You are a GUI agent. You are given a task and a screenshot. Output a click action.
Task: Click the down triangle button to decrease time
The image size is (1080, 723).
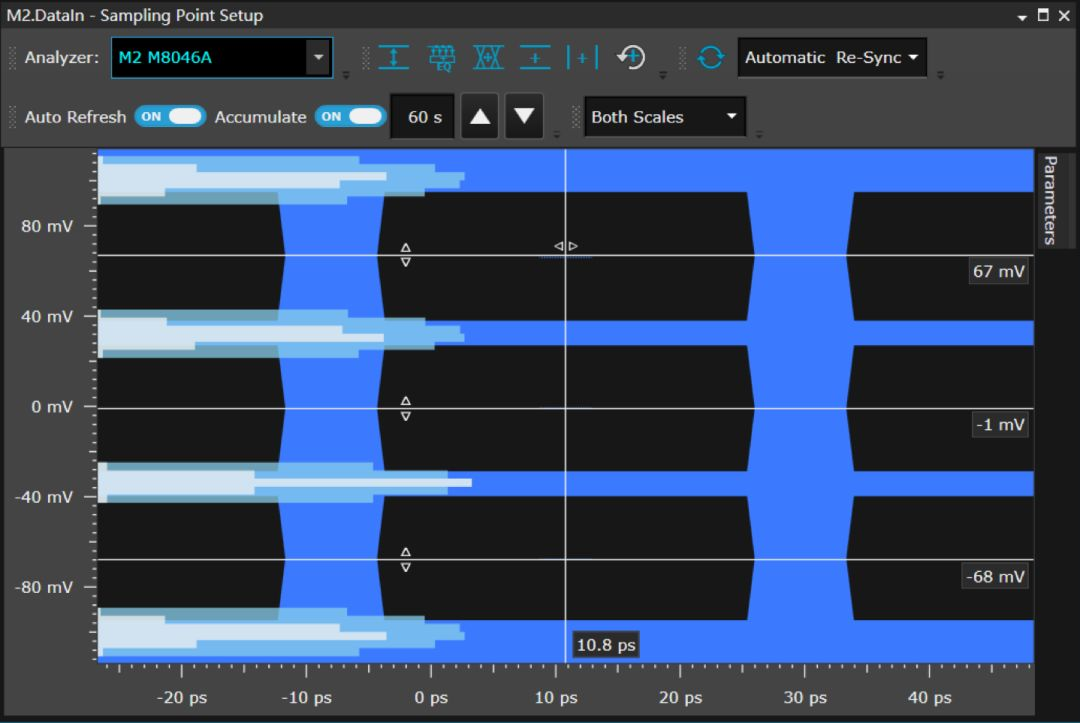coord(524,116)
